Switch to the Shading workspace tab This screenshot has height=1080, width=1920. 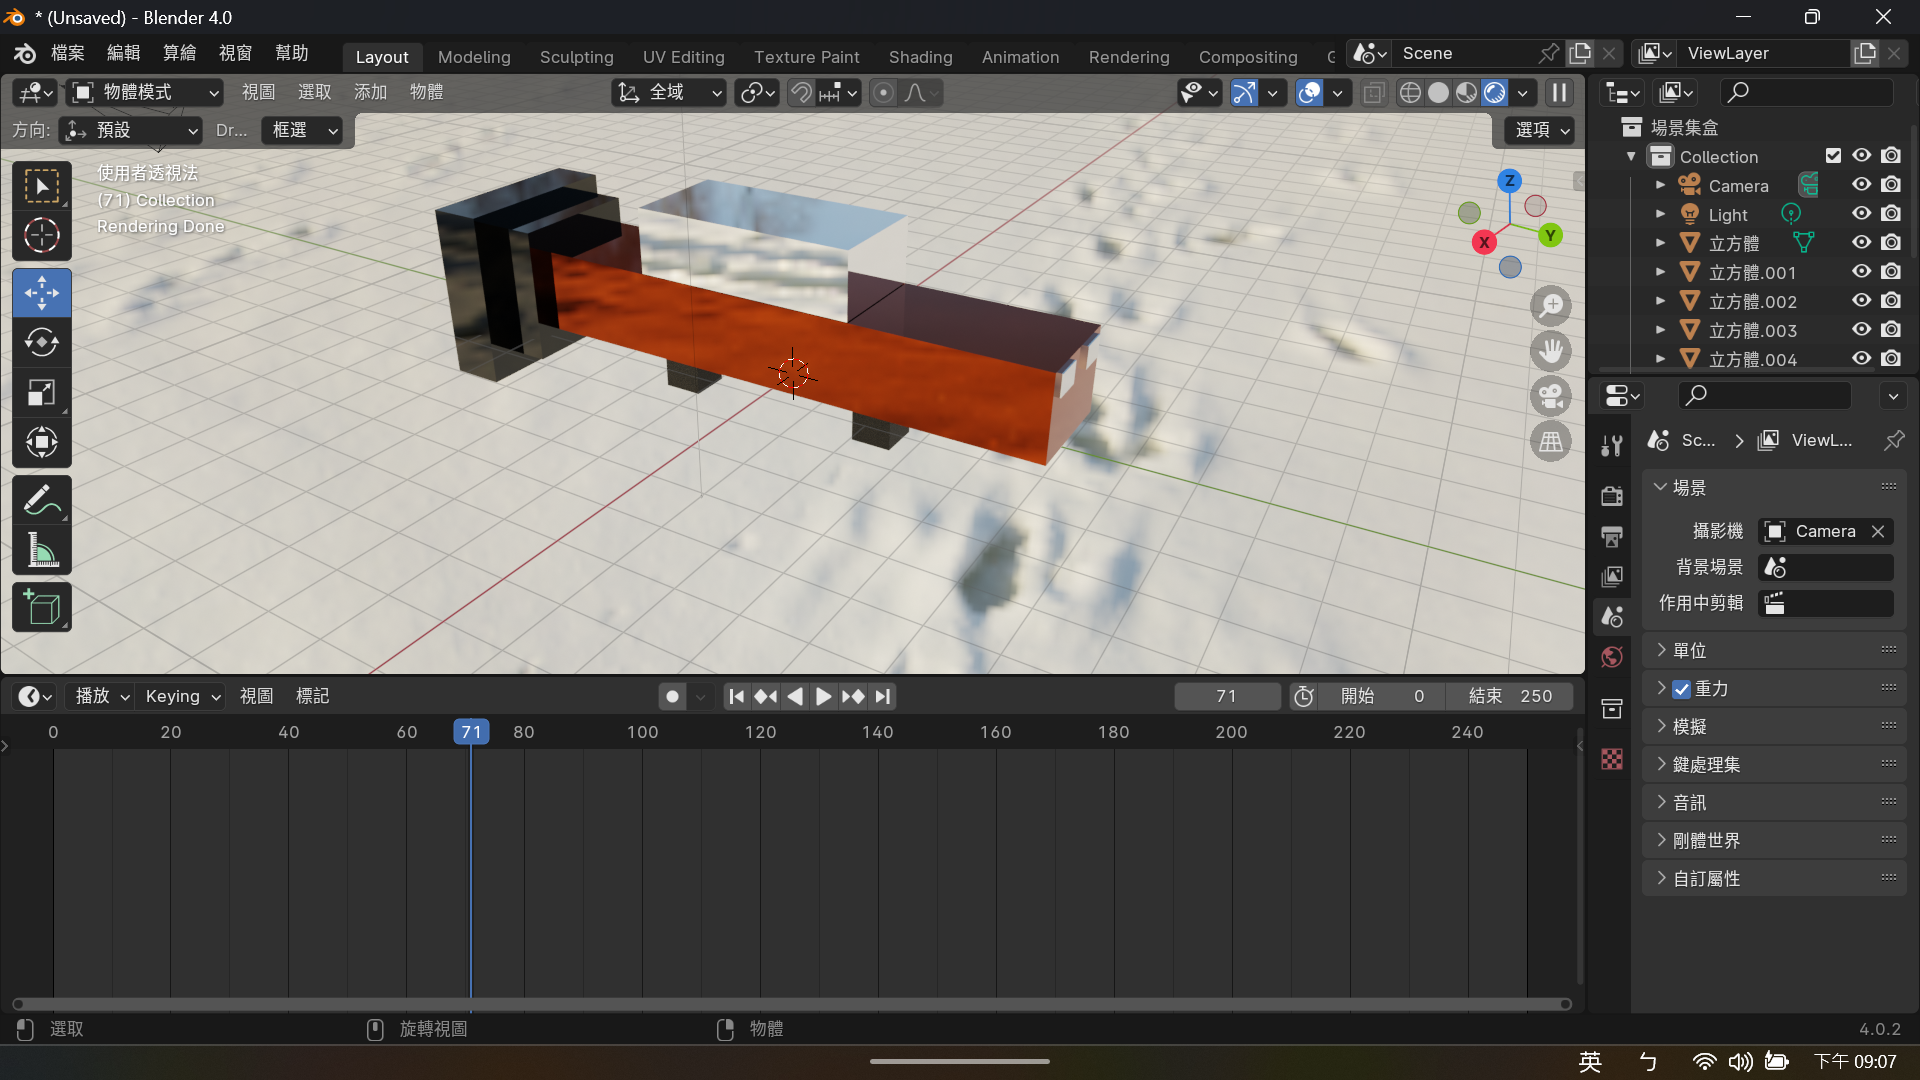pyautogui.click(x=920, y=57)
